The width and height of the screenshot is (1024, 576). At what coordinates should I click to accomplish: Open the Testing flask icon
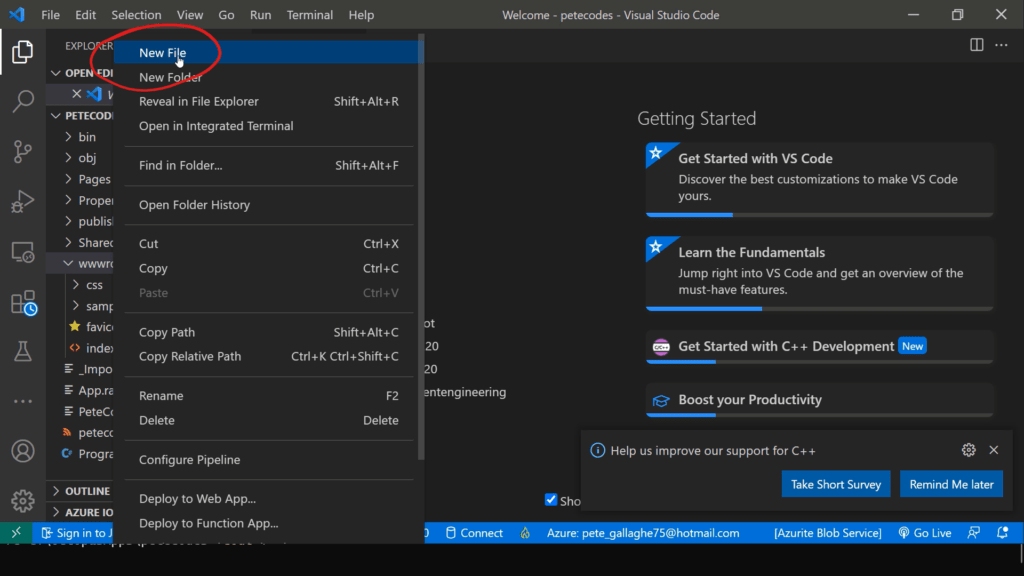click(22, 351)
